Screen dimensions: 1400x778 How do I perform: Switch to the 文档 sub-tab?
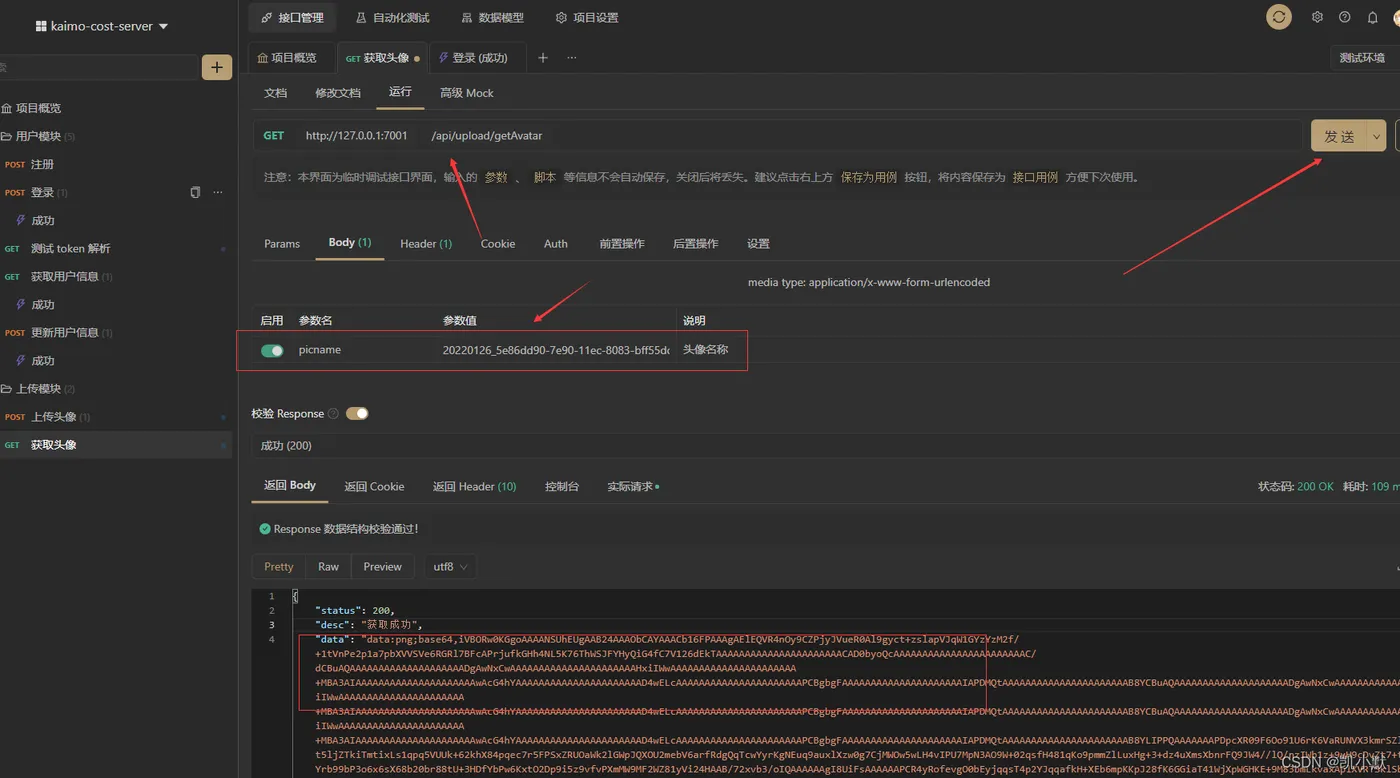pyautogui.click(x=276, y=93)
